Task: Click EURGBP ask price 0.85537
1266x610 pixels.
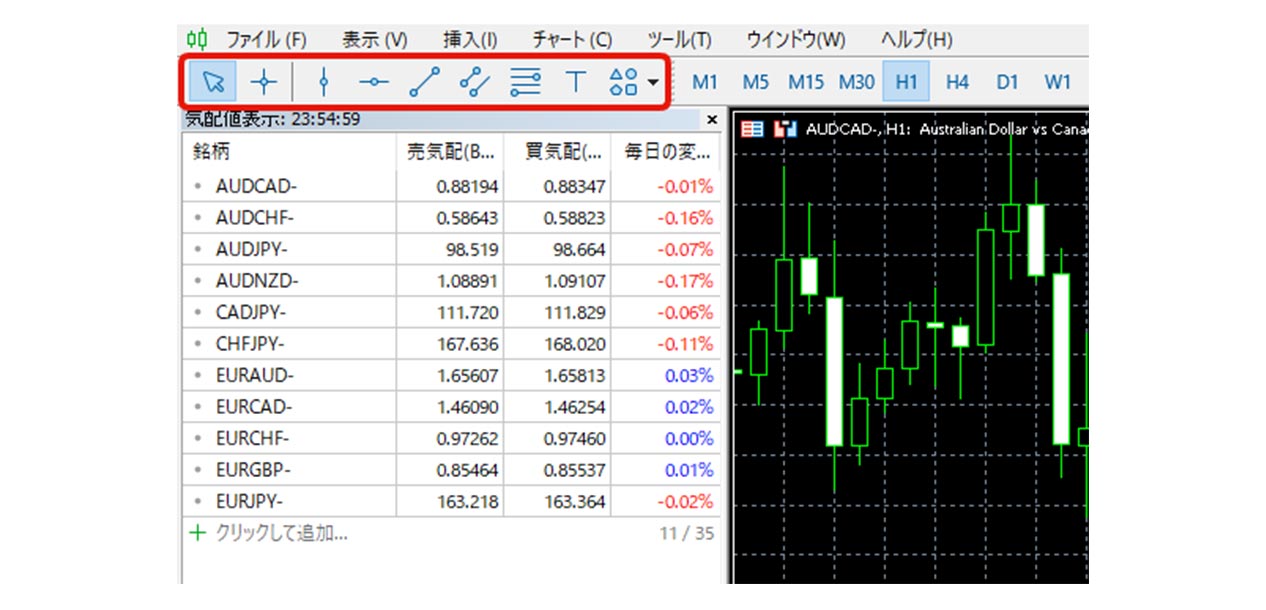Action: [575, 470]
